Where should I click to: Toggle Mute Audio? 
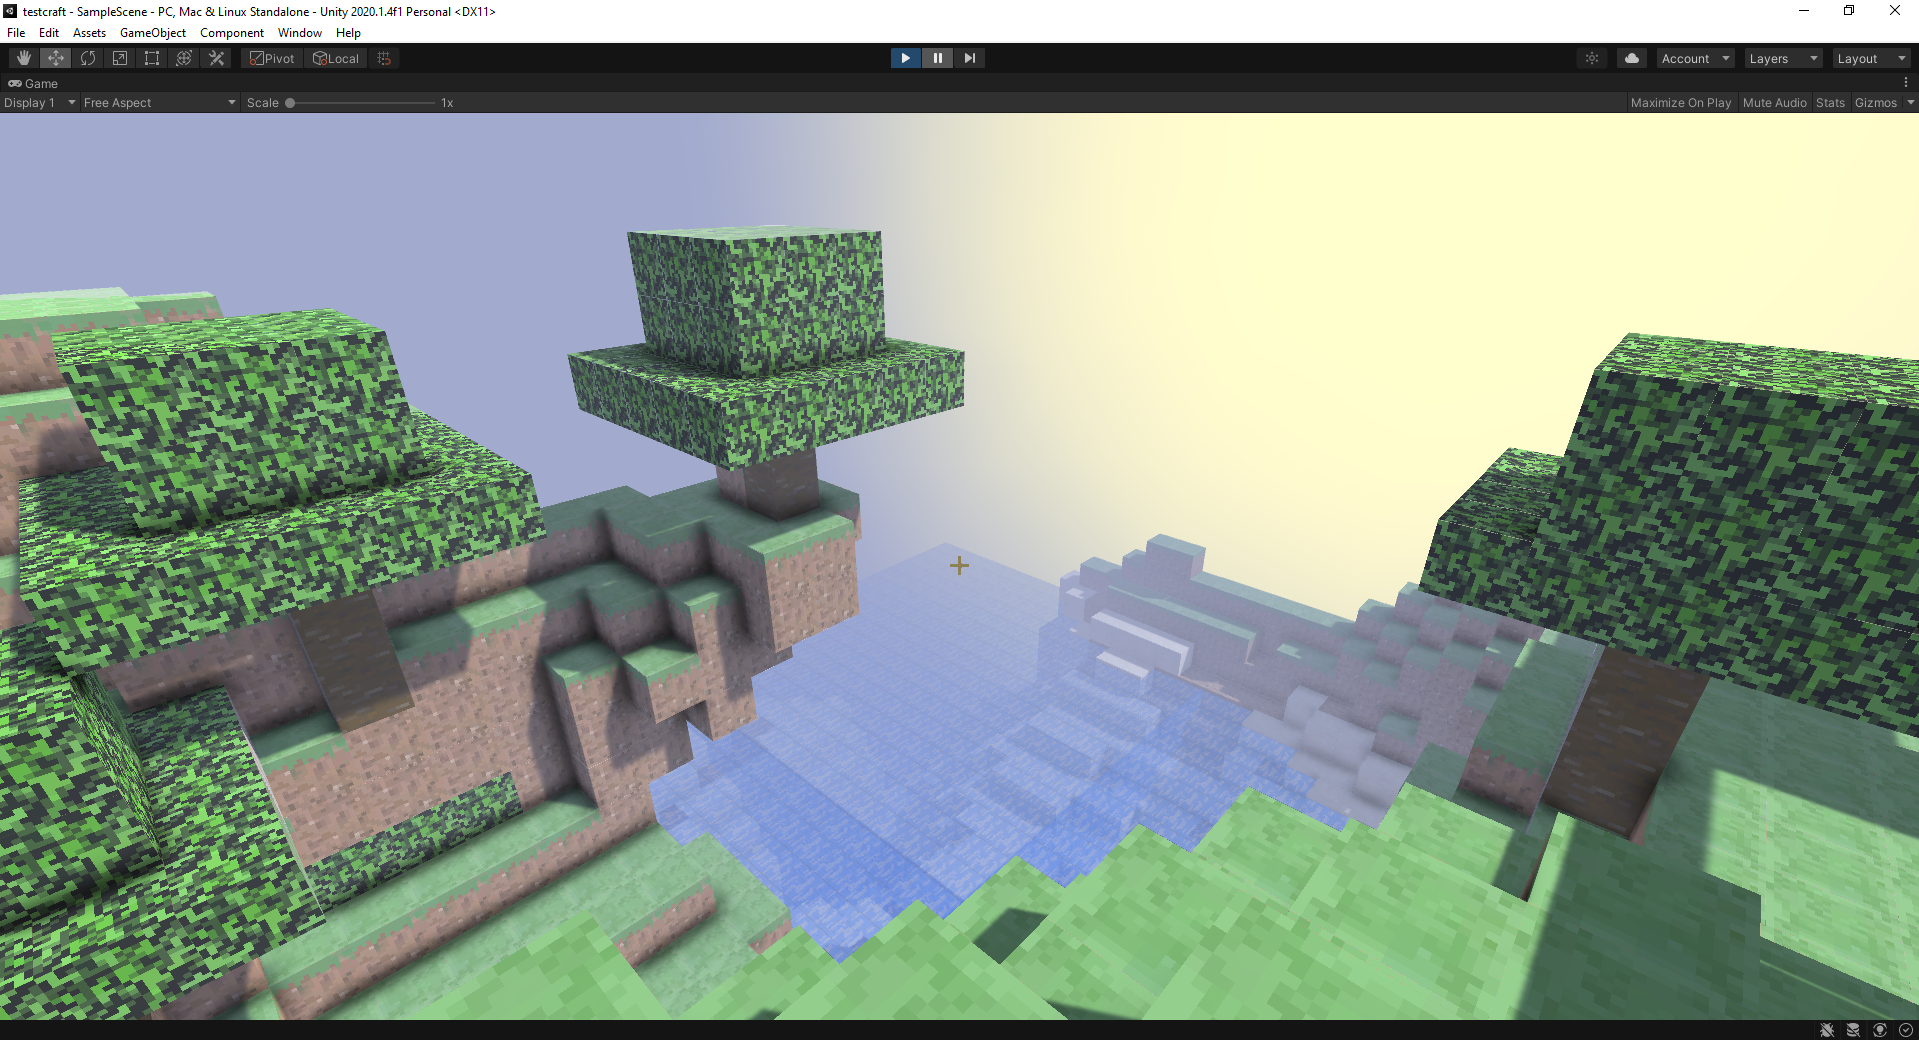coord(1774,102)
